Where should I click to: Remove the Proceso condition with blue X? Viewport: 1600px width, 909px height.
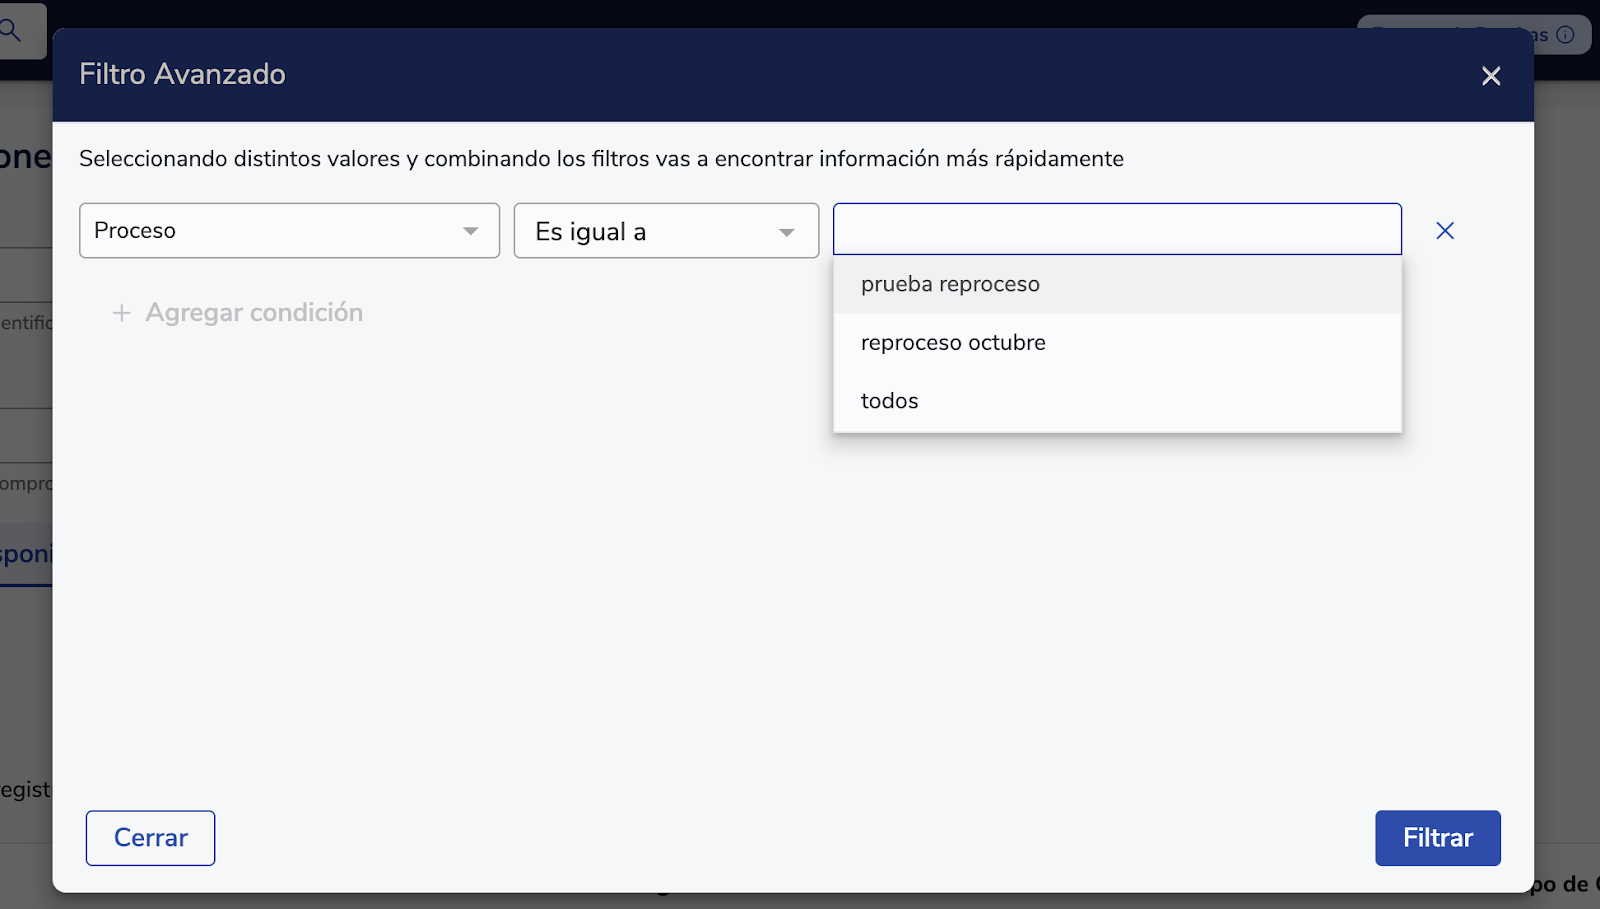point(1445,231)
